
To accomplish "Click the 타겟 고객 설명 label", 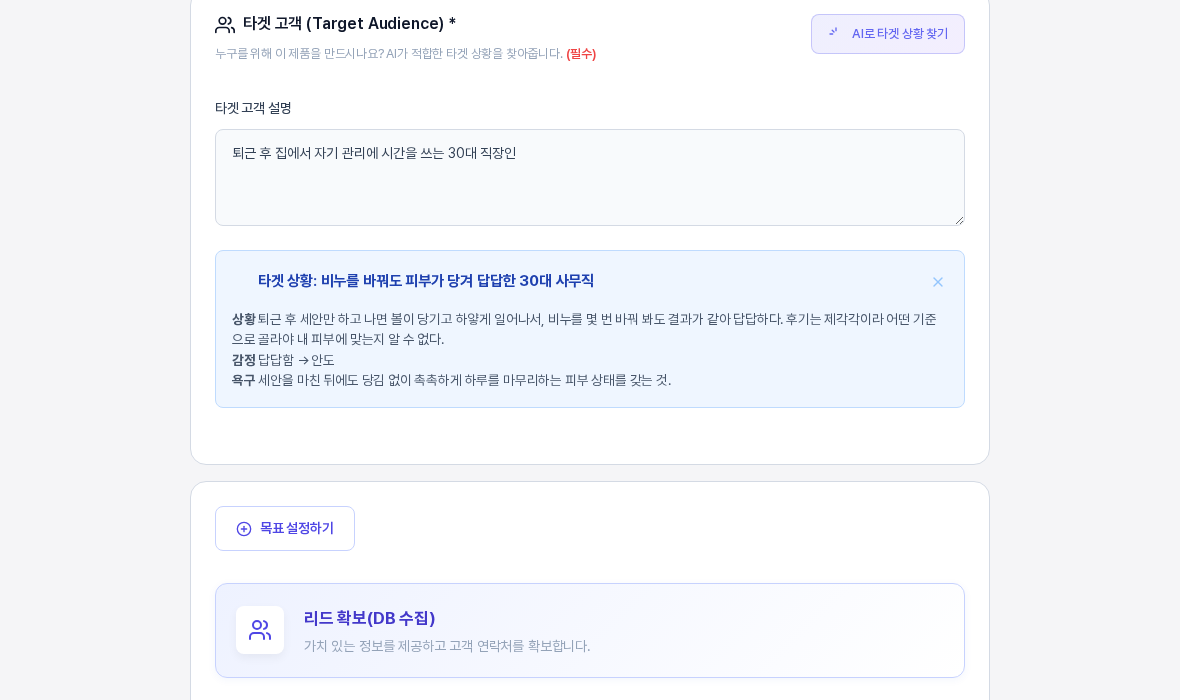I will [253, 108].
